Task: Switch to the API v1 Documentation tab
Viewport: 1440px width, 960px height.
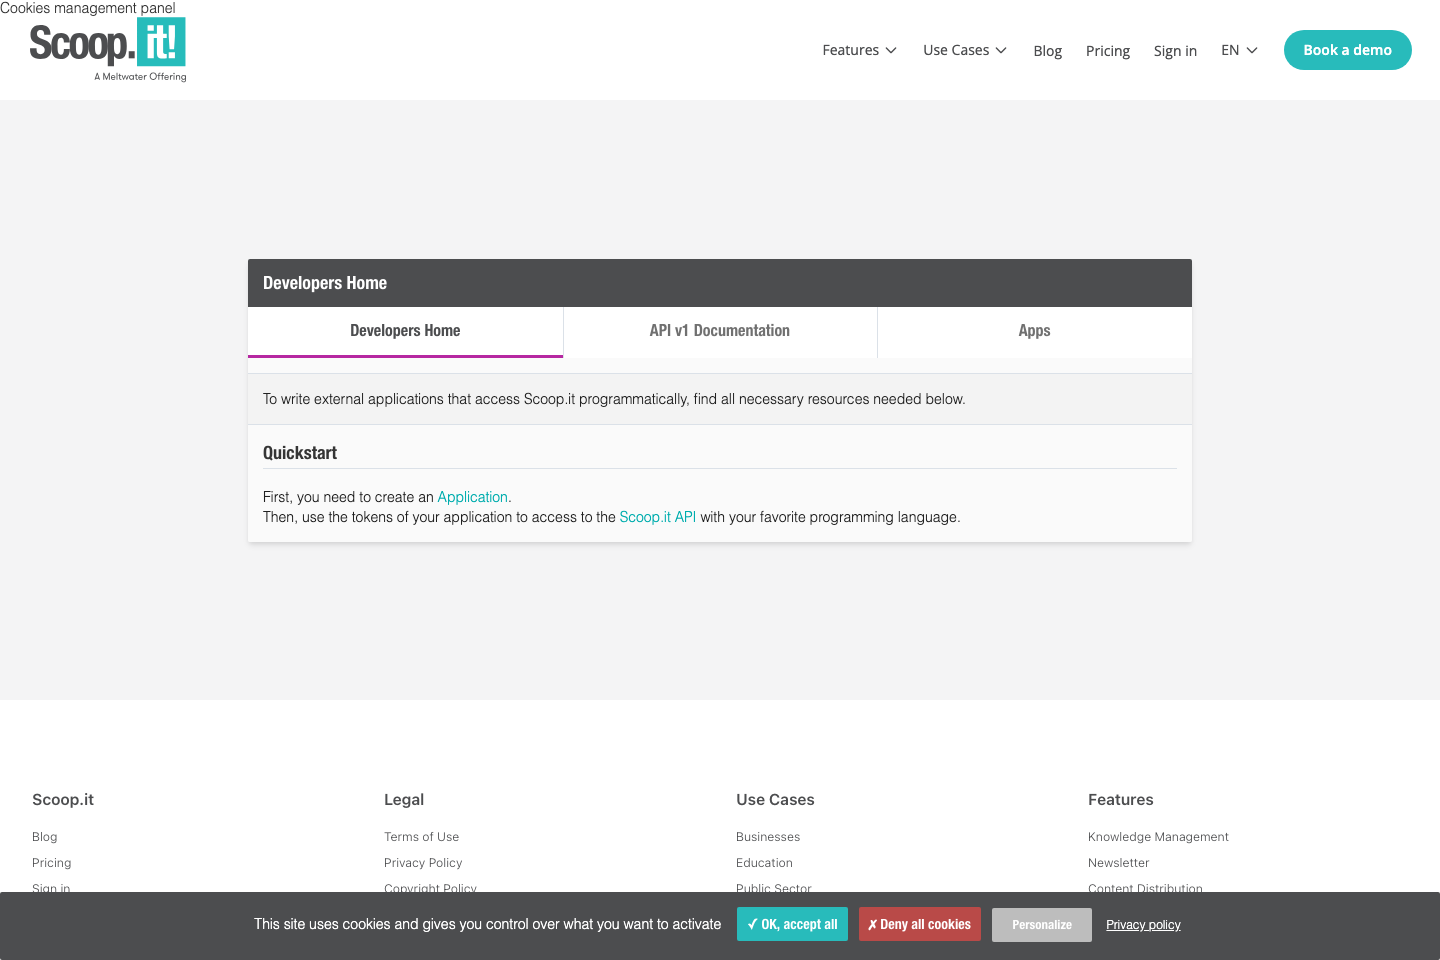Action: pyautogui.click(x=719, y=330)
